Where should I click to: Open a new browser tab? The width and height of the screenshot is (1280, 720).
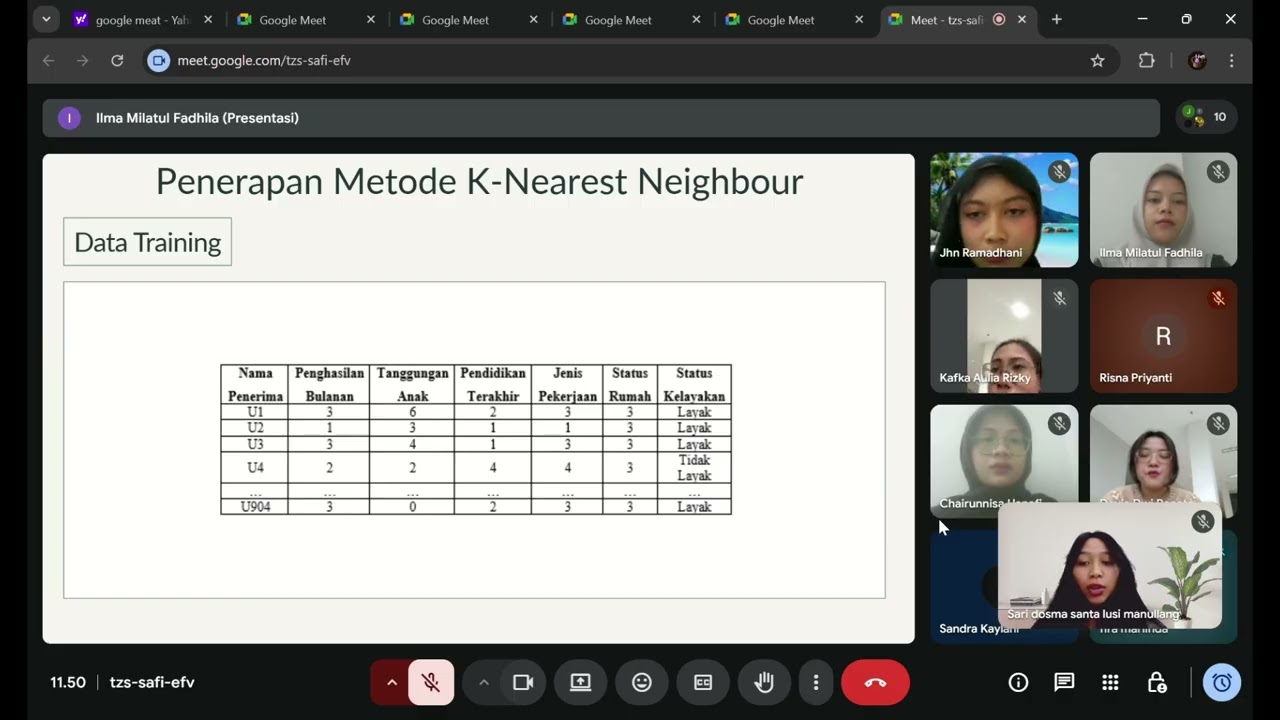click(x=1056, y=19)
